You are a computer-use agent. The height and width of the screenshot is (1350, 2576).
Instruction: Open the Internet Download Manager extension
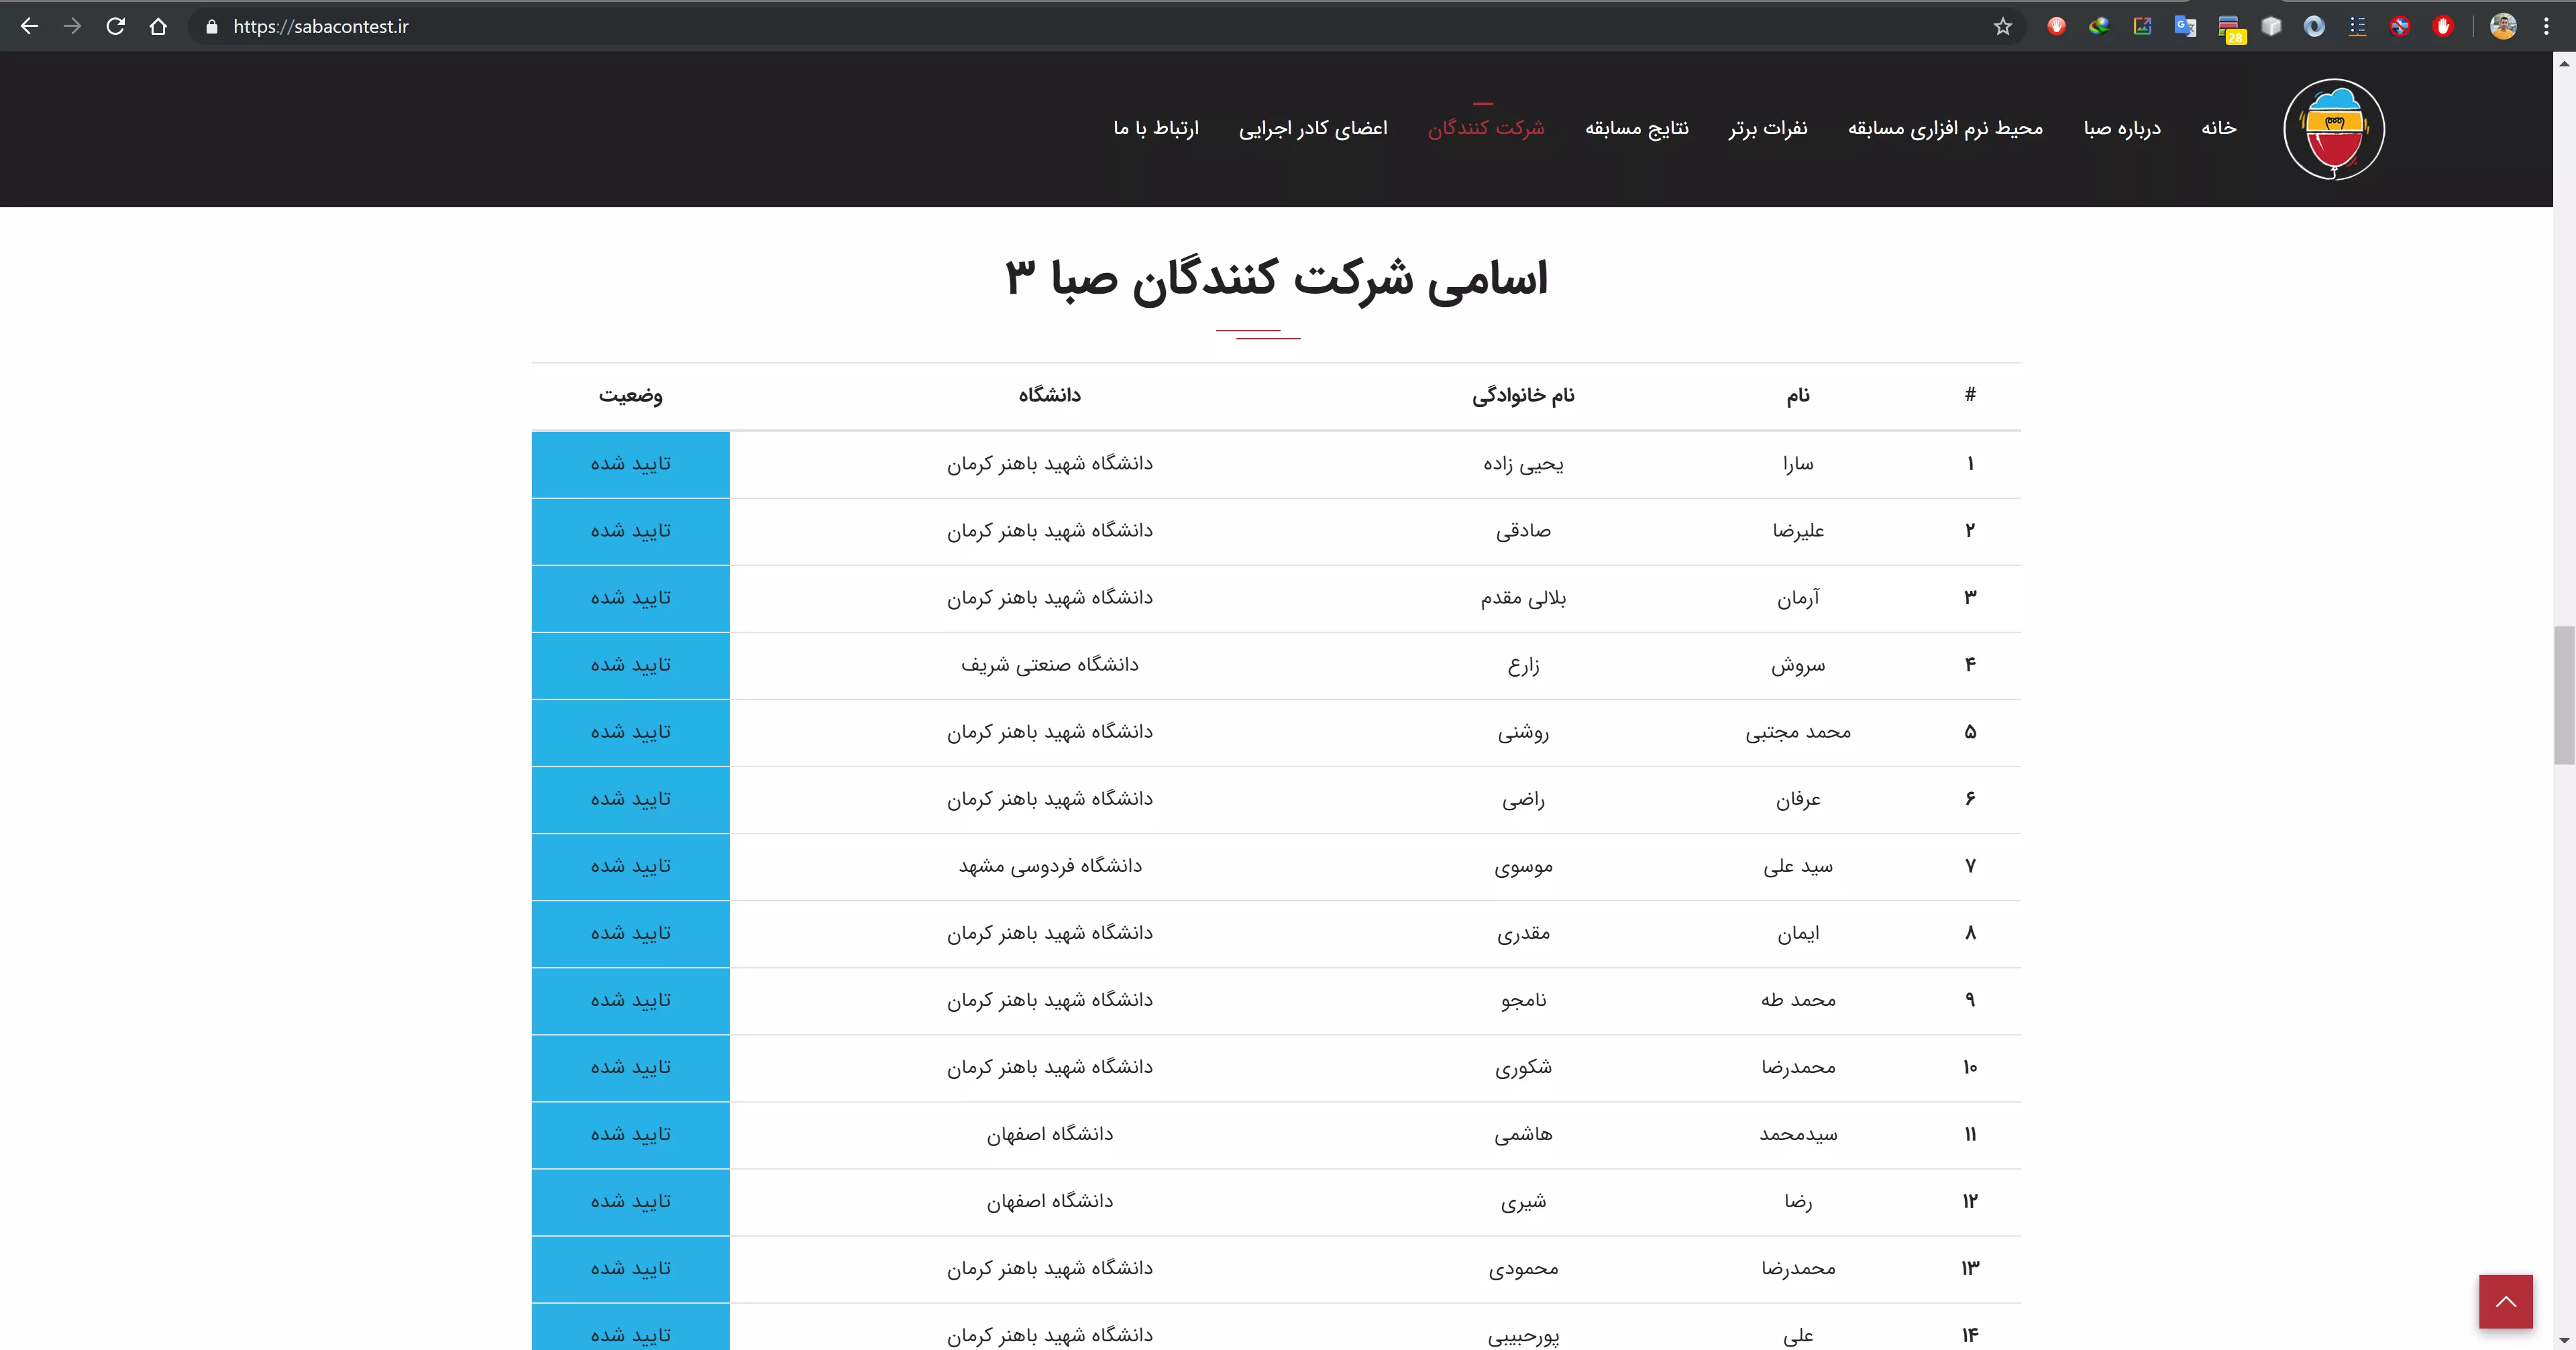pyautogui.click(x=2099, y=26)
